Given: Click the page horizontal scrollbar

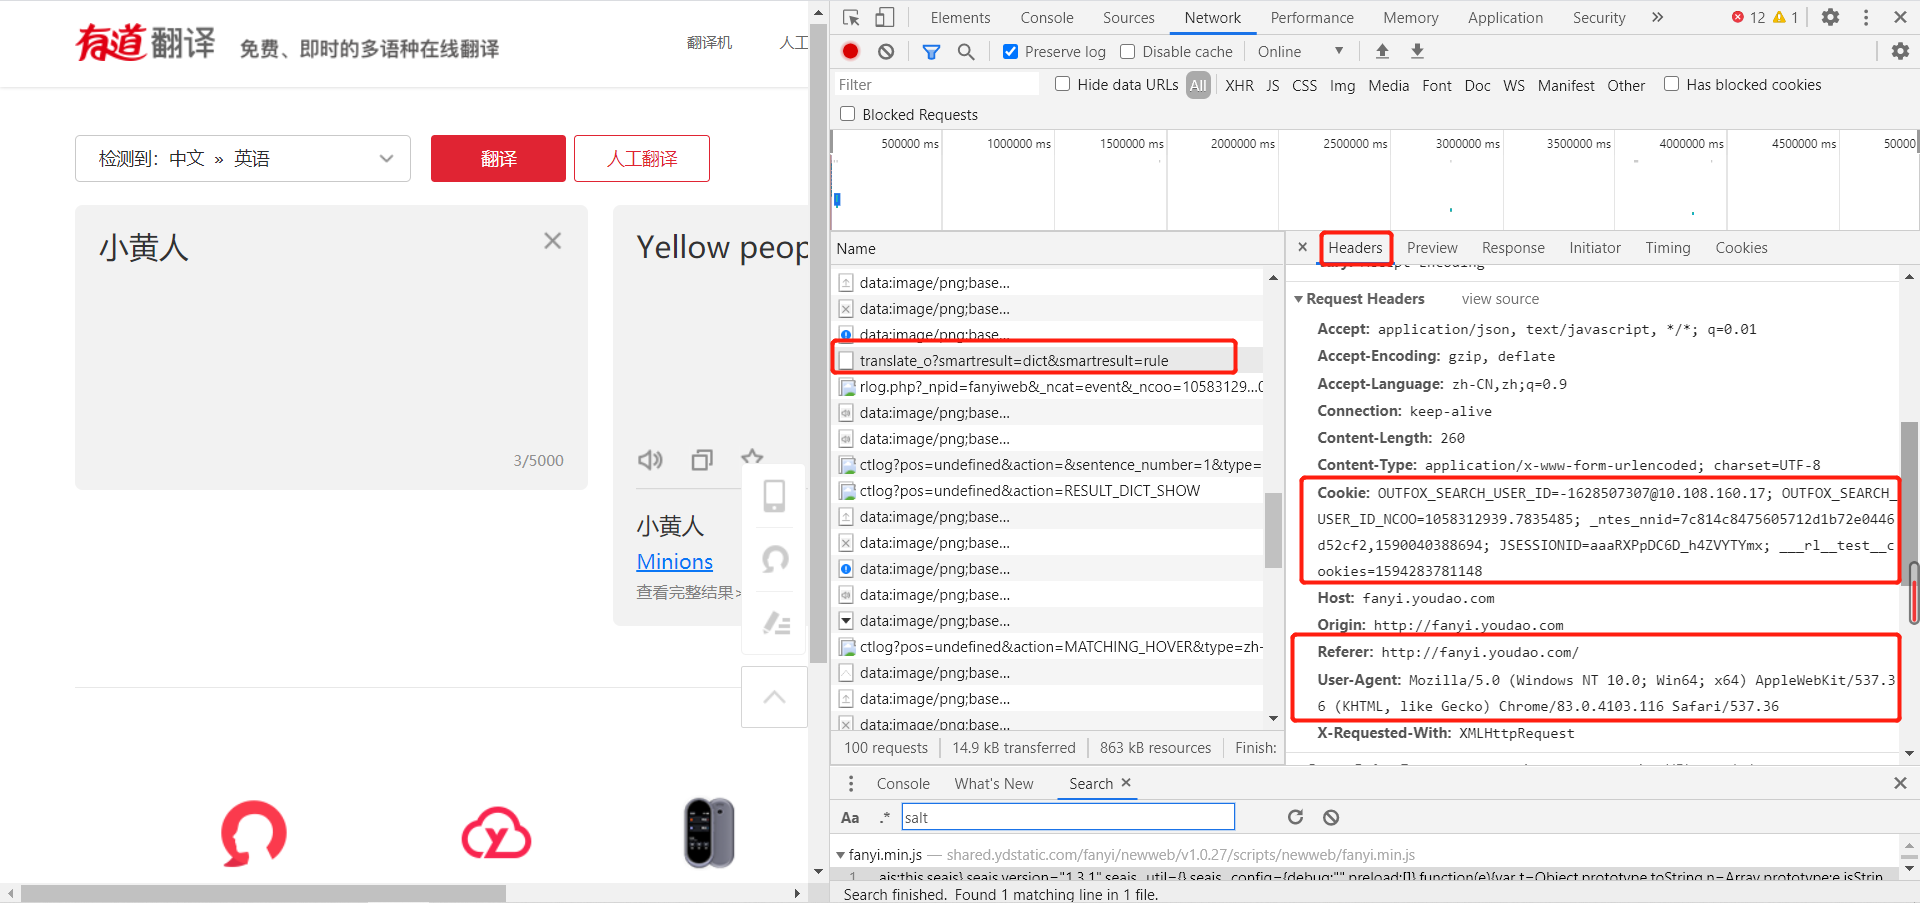Looking at the screenshot, I should tap(263, 893).
